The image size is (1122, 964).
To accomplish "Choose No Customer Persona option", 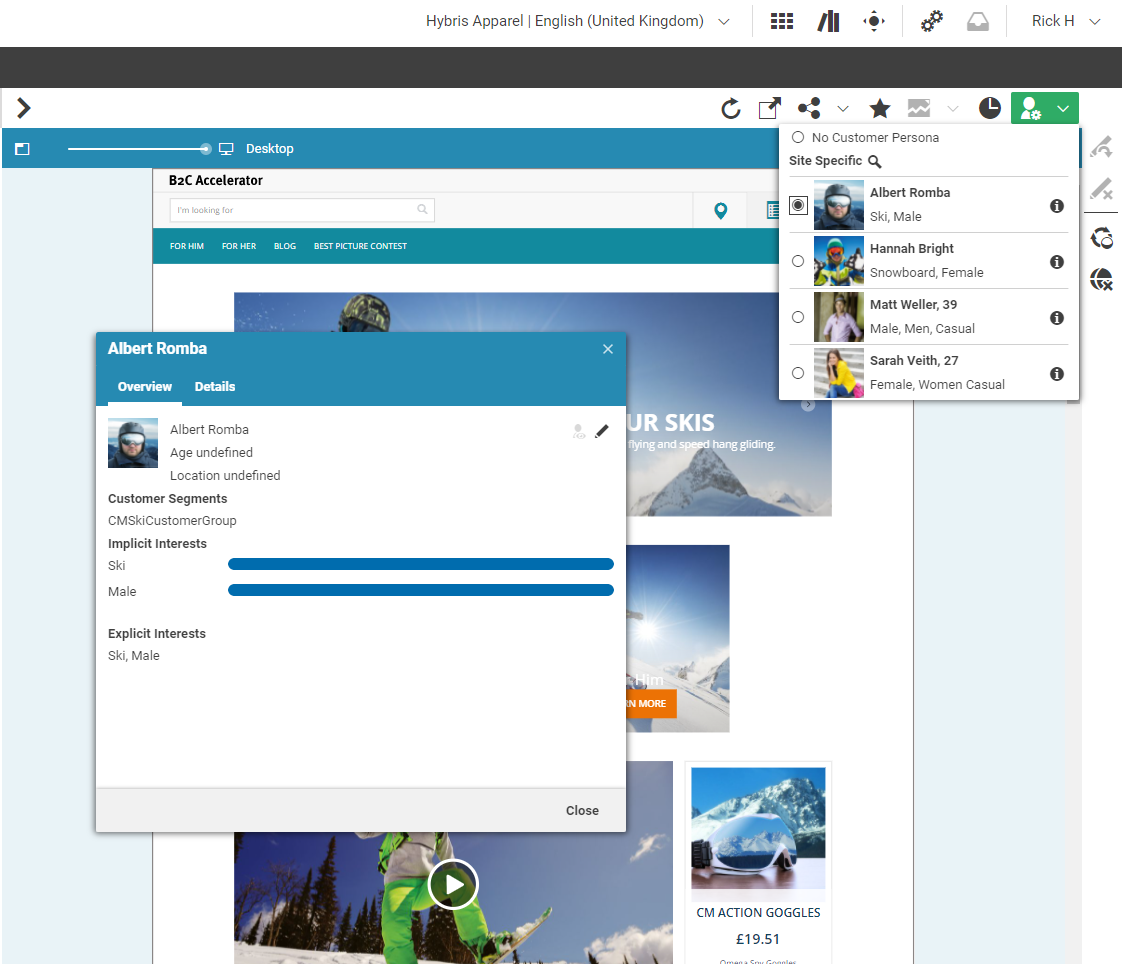I will pyautogui.click(x=798, y=137).
